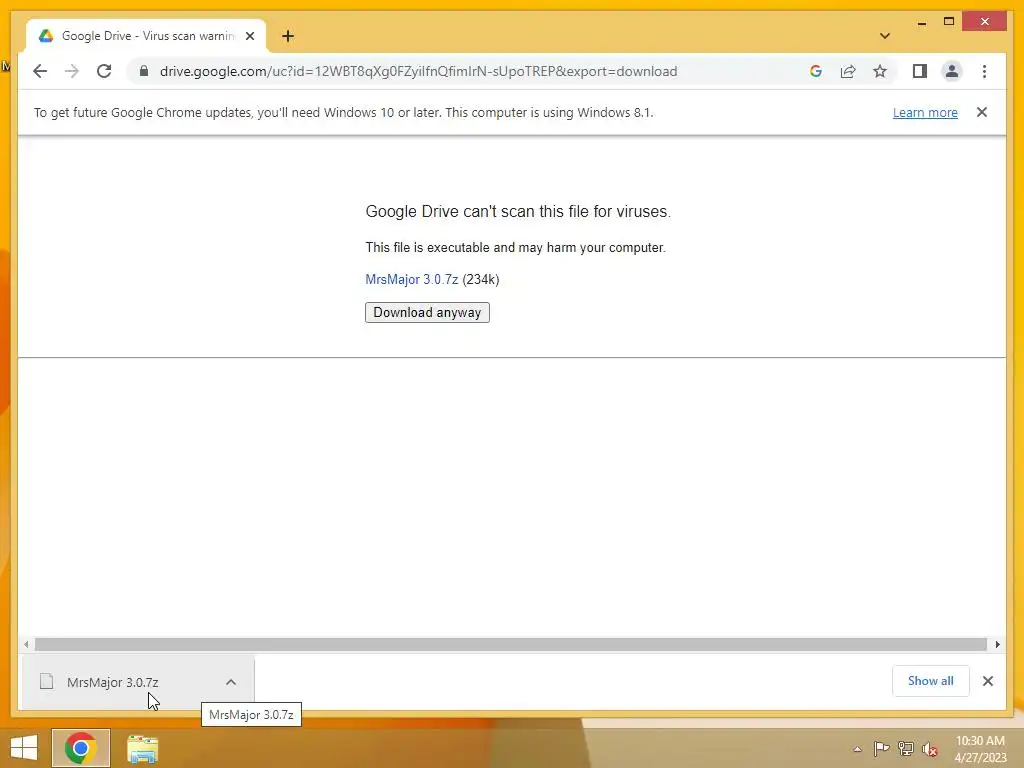The image size is (1024, 768).
Task: Click the padlock site info icon
Action: 144,71
